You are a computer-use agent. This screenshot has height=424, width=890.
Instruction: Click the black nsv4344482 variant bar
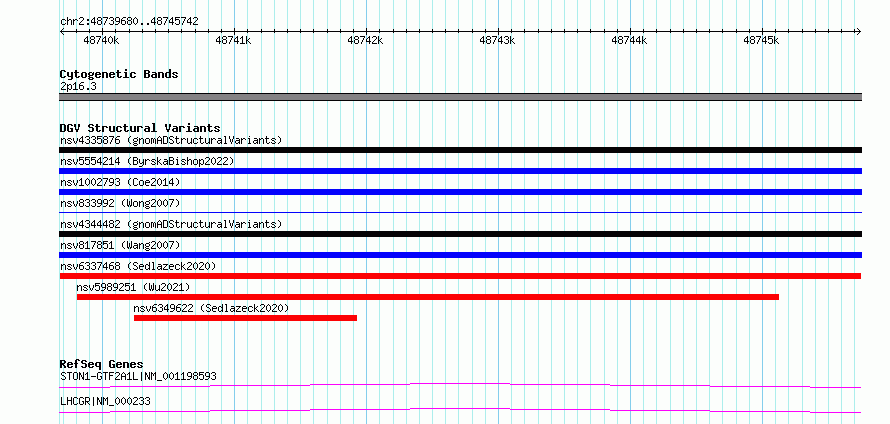(x=460, y=234)
